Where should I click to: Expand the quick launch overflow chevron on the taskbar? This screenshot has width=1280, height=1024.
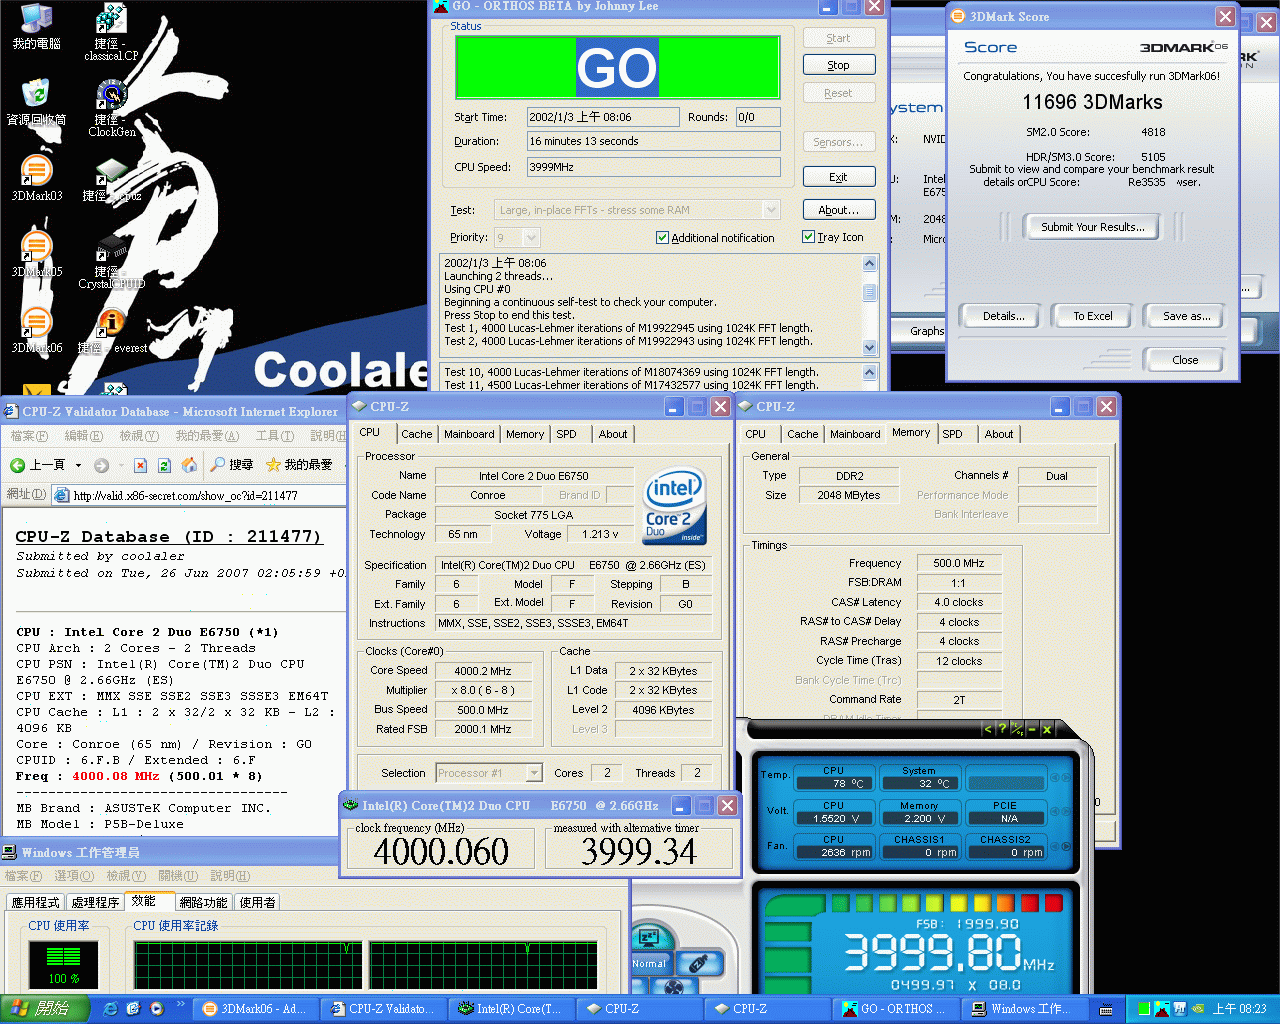181,1003
